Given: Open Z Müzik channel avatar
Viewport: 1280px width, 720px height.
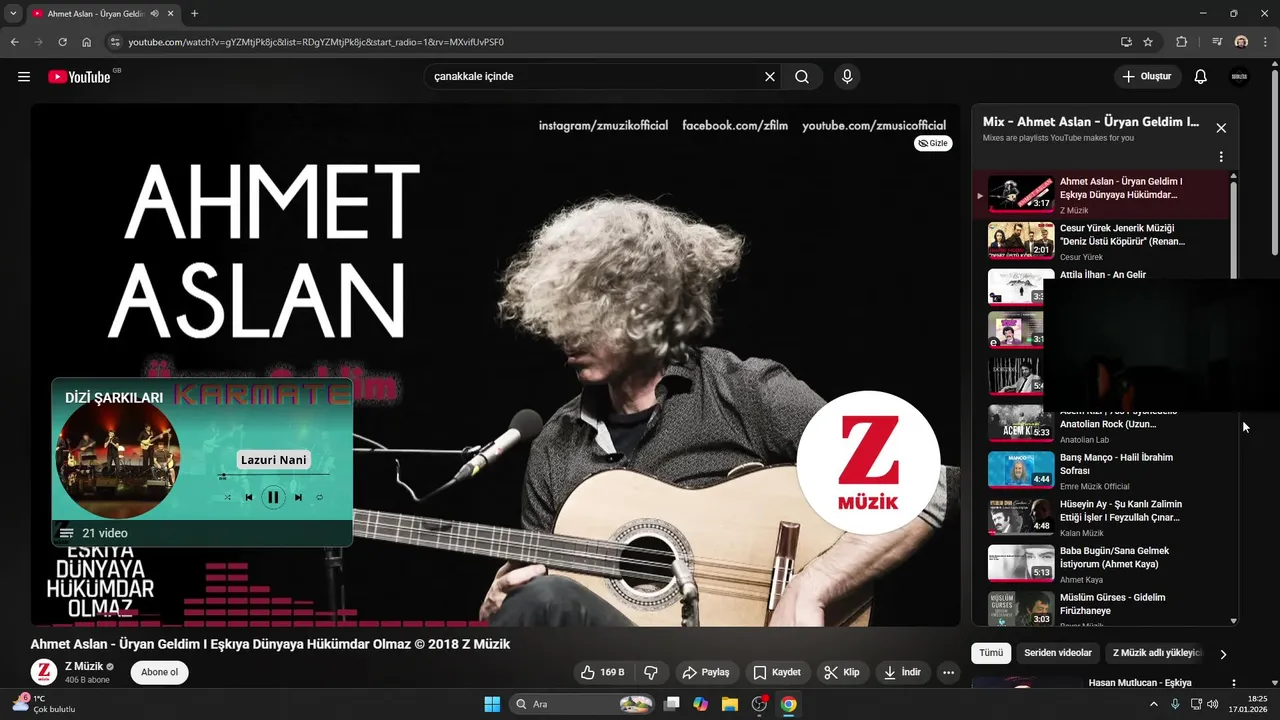Looking at the screenshot, I should click(43, 672).
